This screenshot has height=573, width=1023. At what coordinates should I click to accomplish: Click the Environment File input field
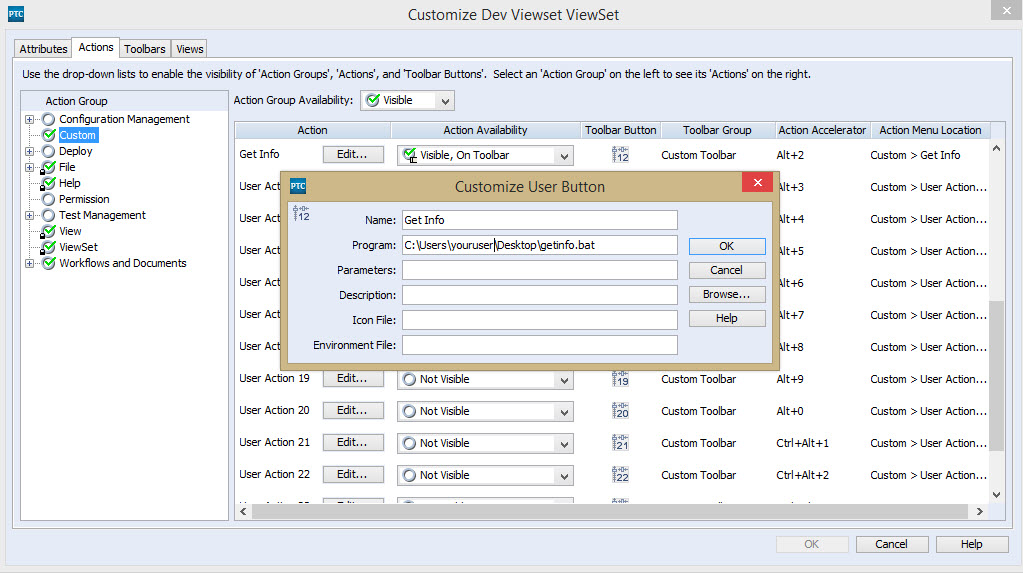[x=540, y=345]
